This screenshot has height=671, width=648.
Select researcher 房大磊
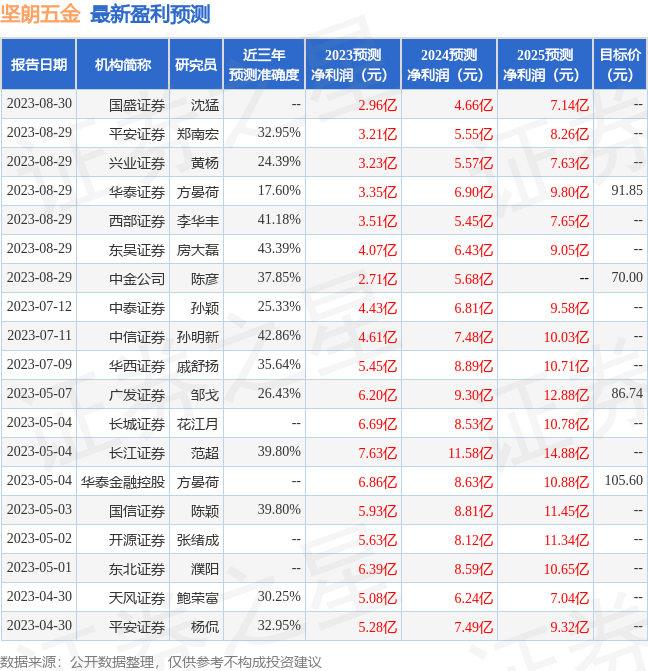pyautogui.click(x=198, y=250)
